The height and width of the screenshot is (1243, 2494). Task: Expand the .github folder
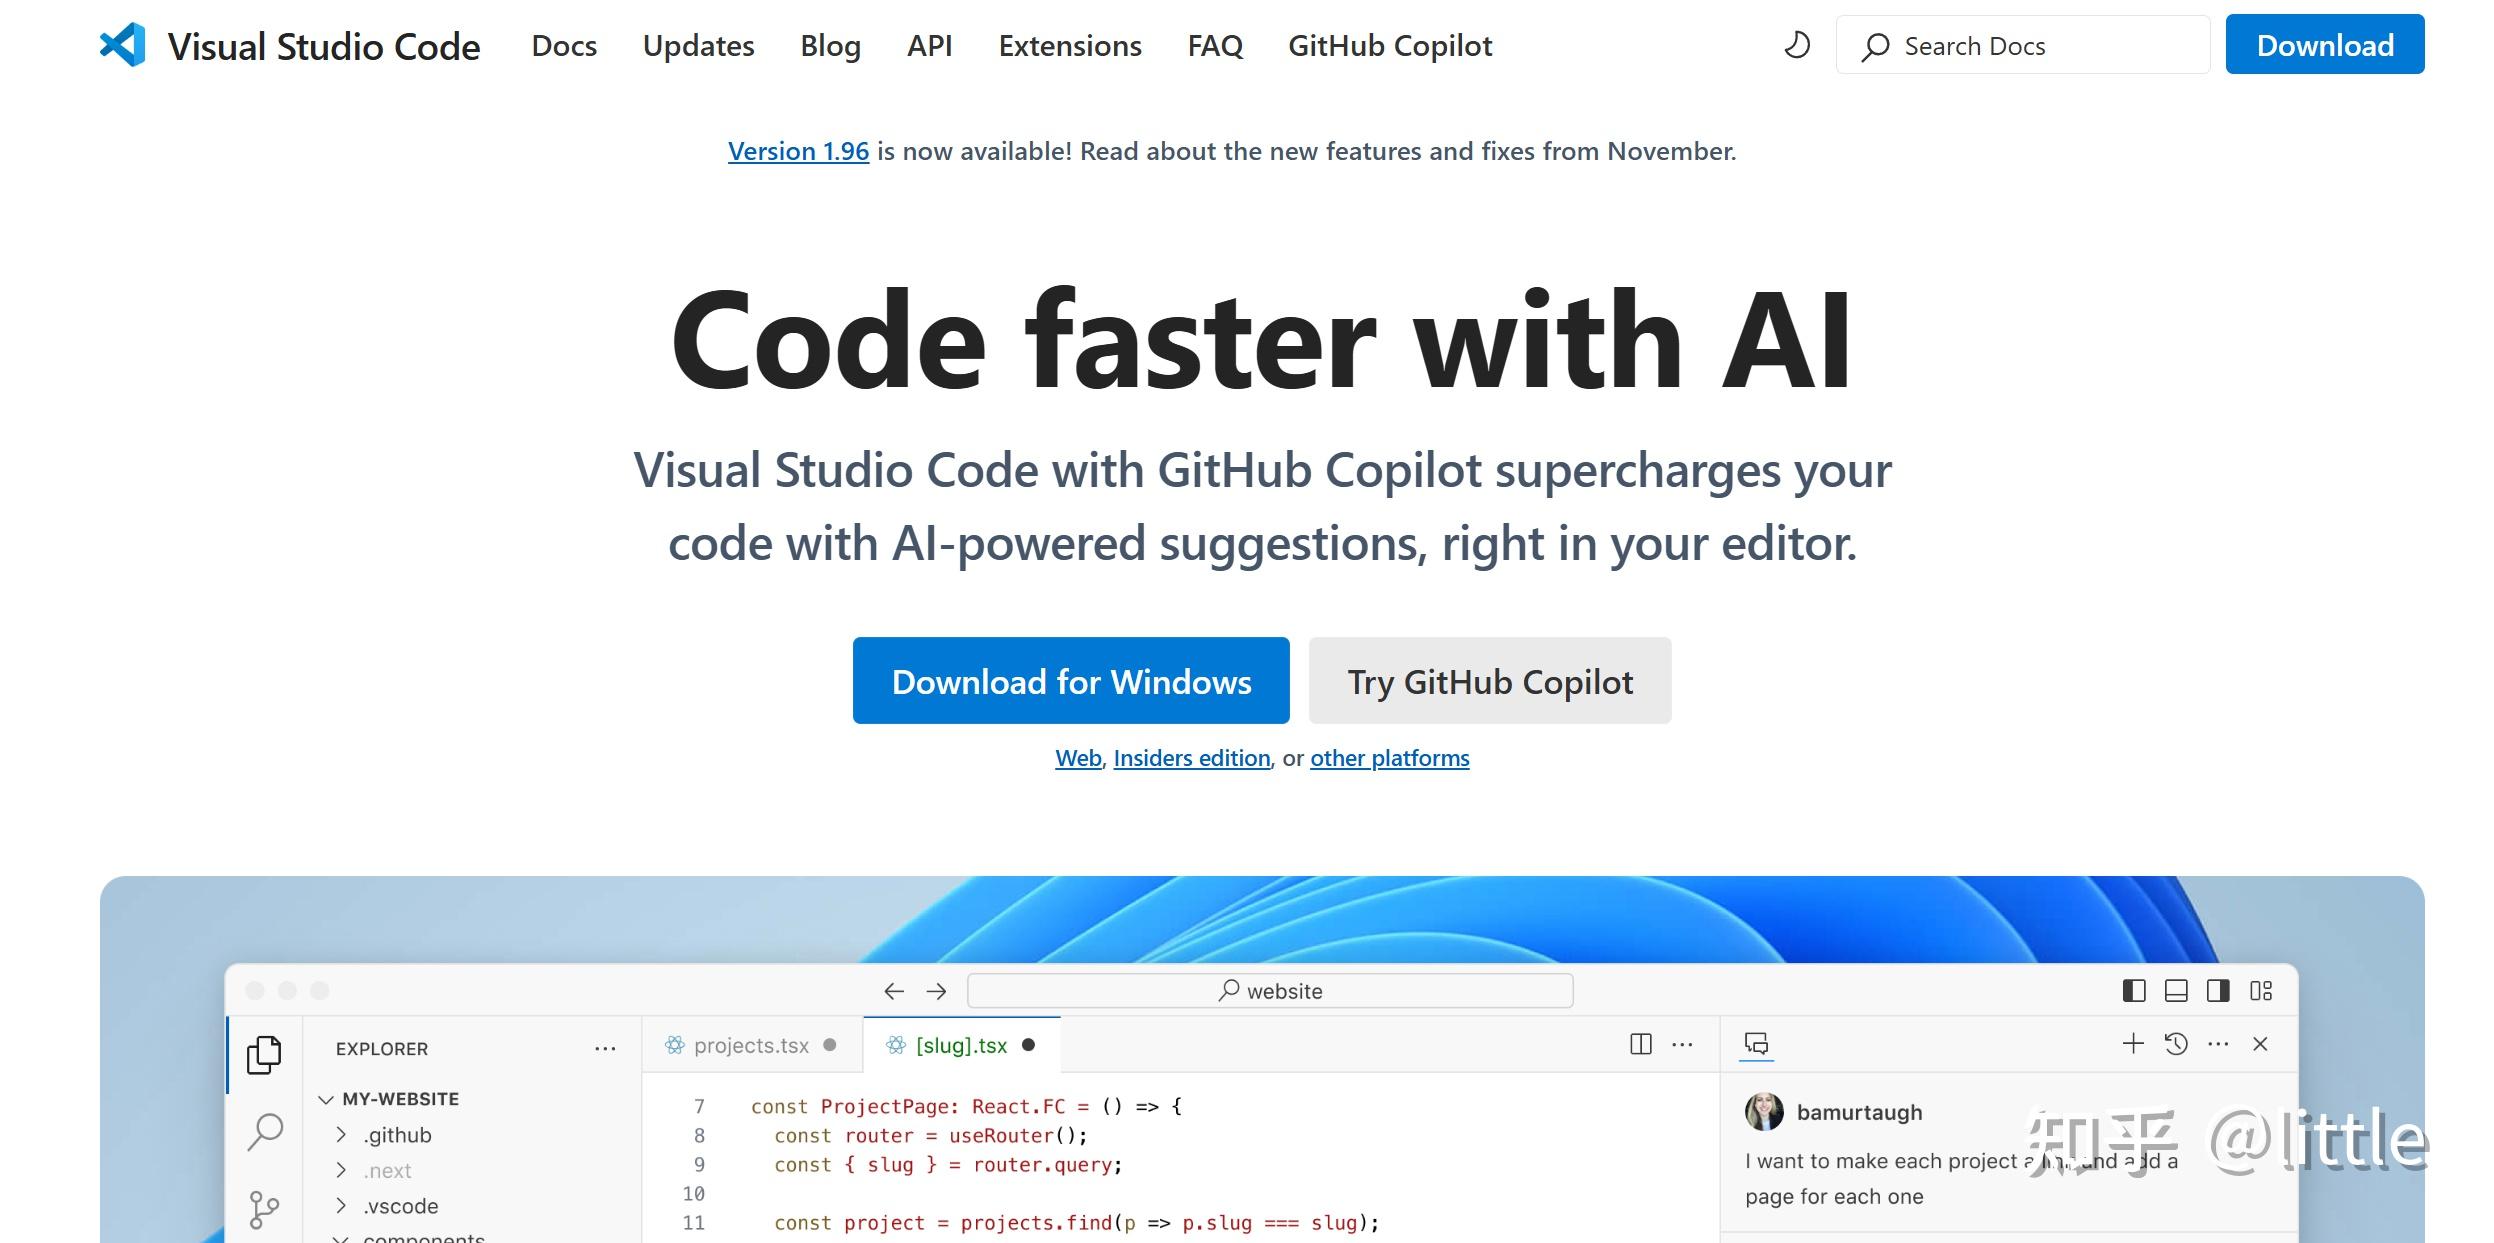pos(342,1135)
